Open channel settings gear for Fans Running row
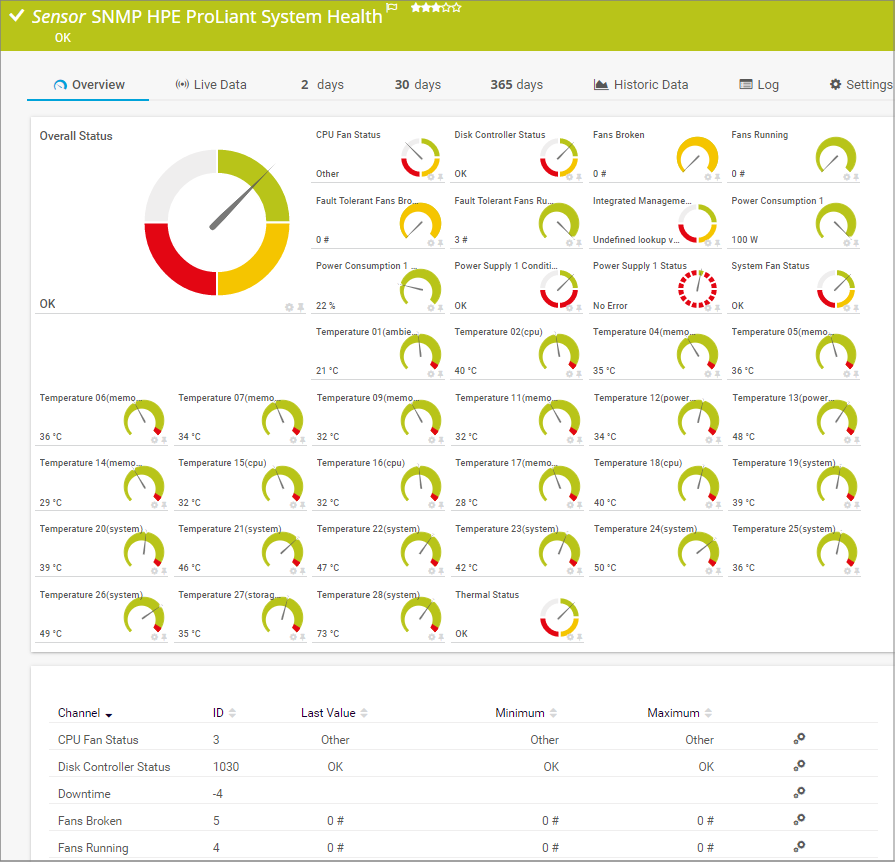 click(x=799, y=847)
